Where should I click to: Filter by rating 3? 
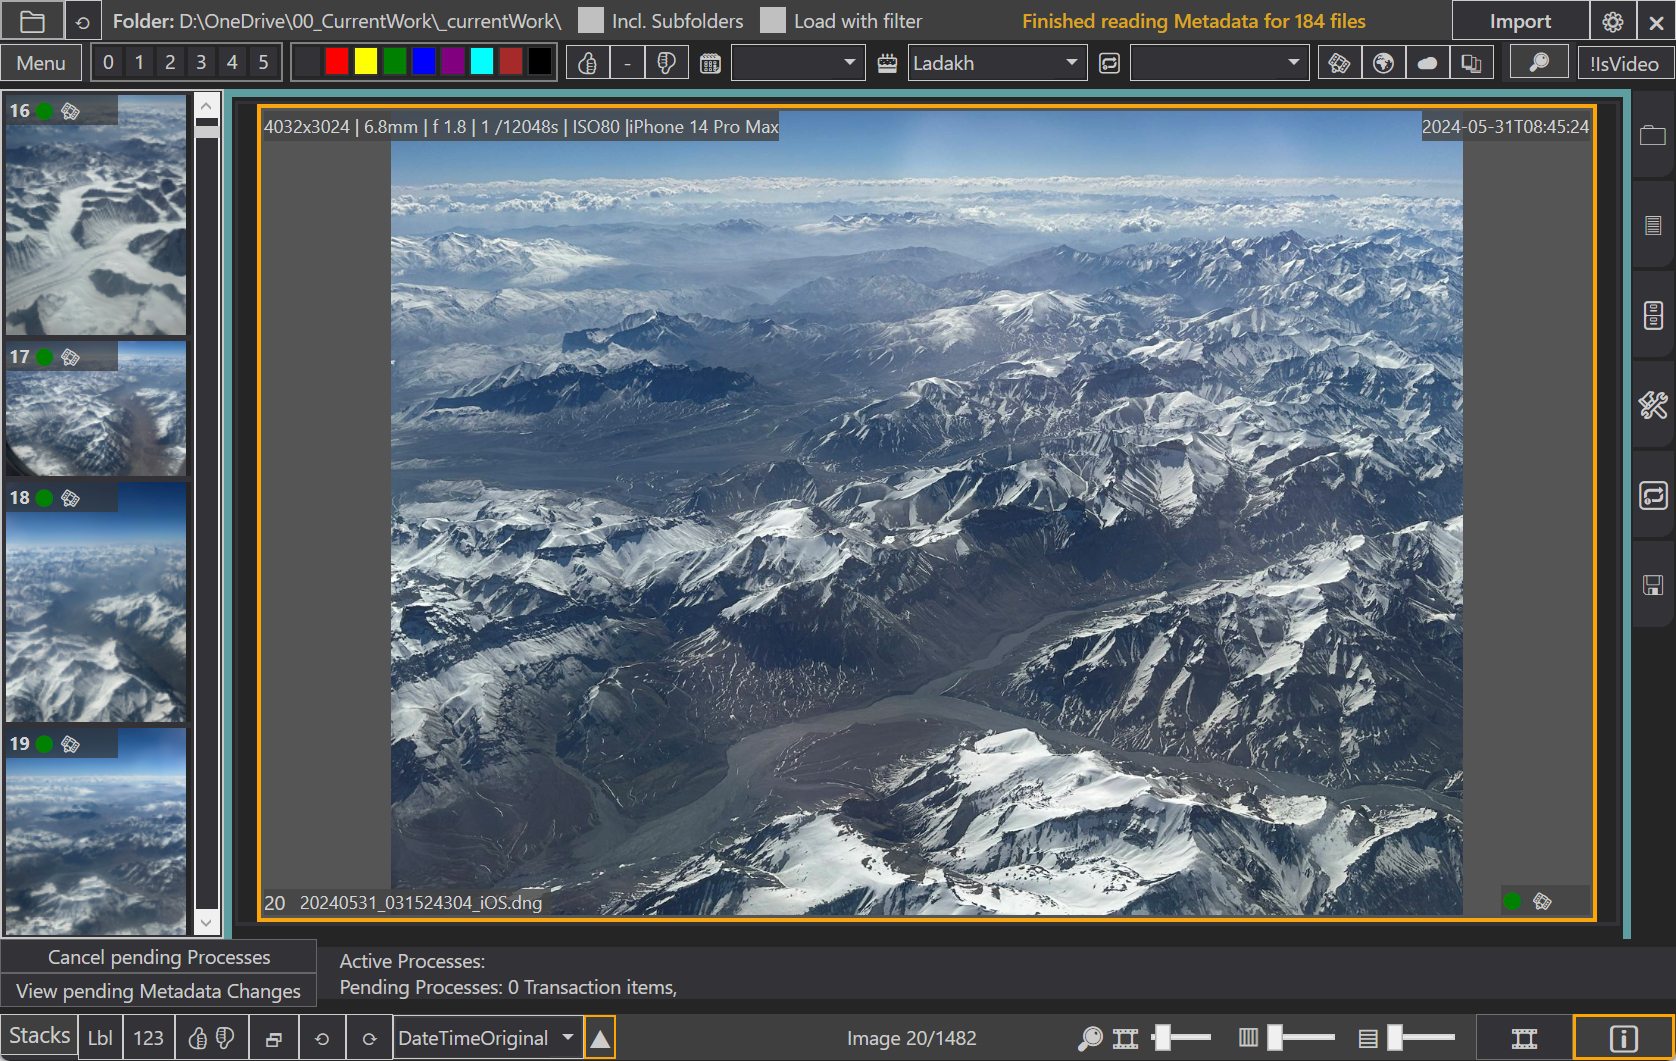pyautogui.click(x=201, y=62)
